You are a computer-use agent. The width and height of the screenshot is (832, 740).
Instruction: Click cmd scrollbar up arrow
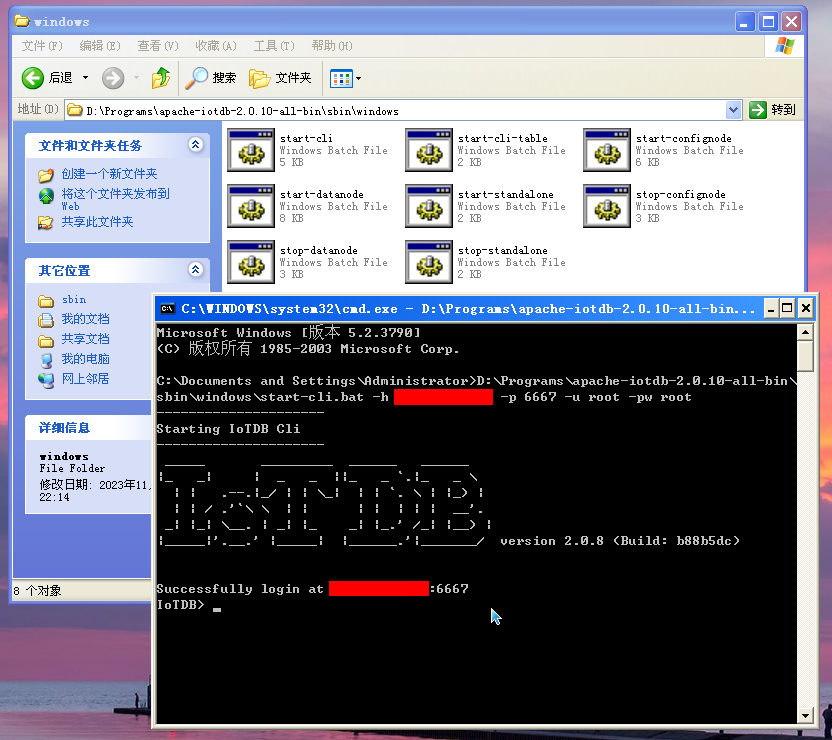click(x=805, y=333)
